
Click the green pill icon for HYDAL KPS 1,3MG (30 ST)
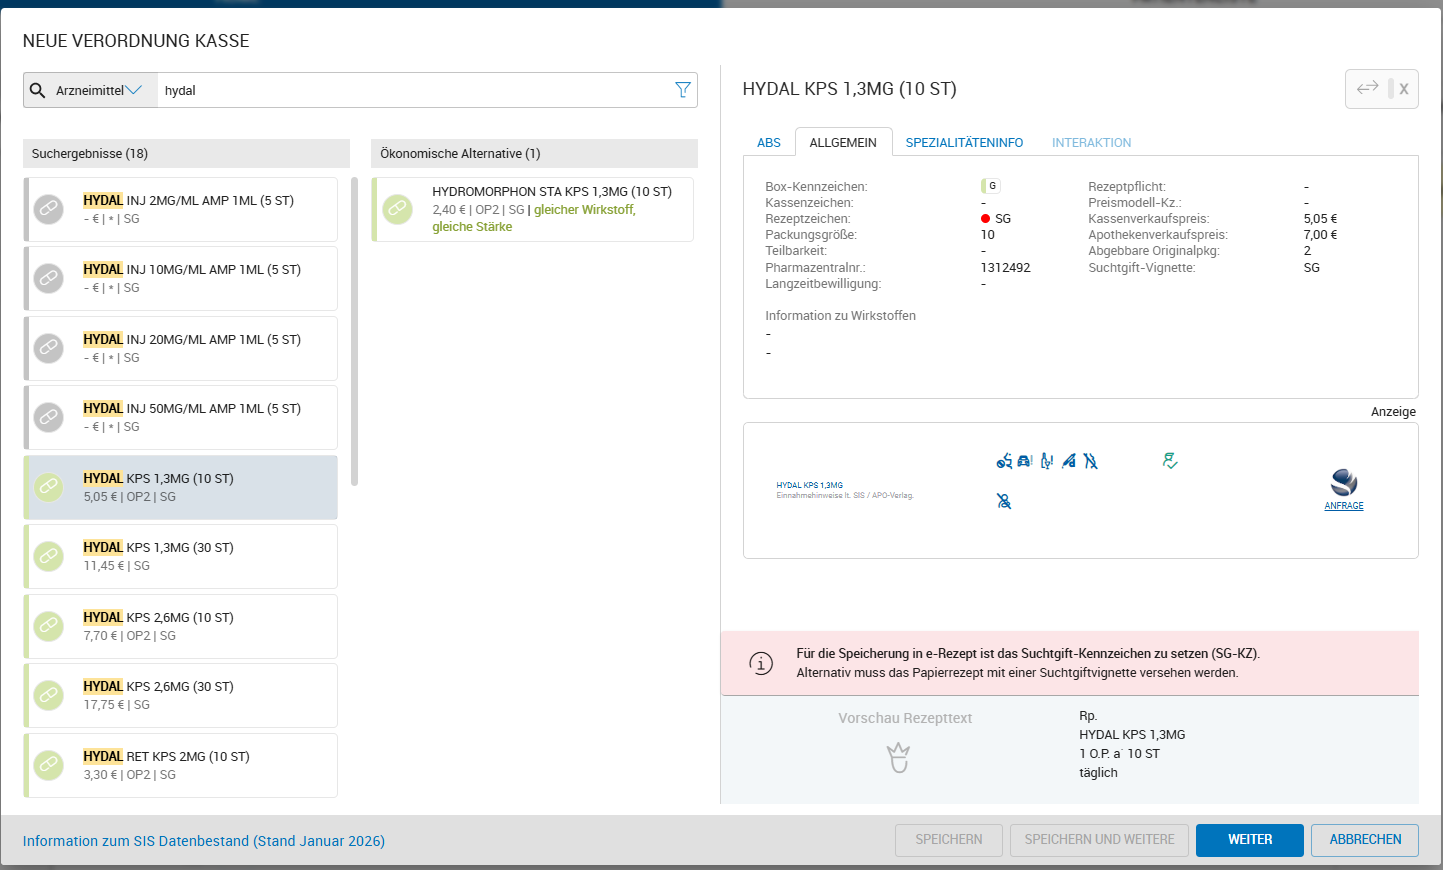pos(49,556)
